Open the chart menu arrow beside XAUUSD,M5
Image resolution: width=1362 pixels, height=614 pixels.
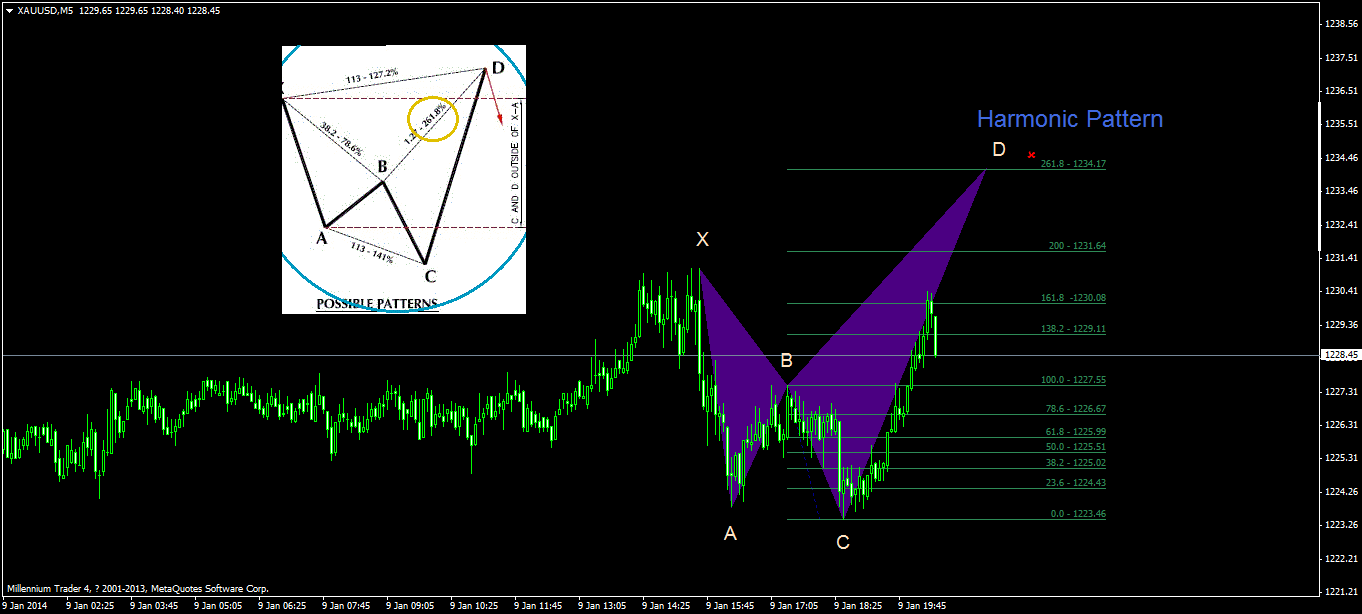point(9,10)
